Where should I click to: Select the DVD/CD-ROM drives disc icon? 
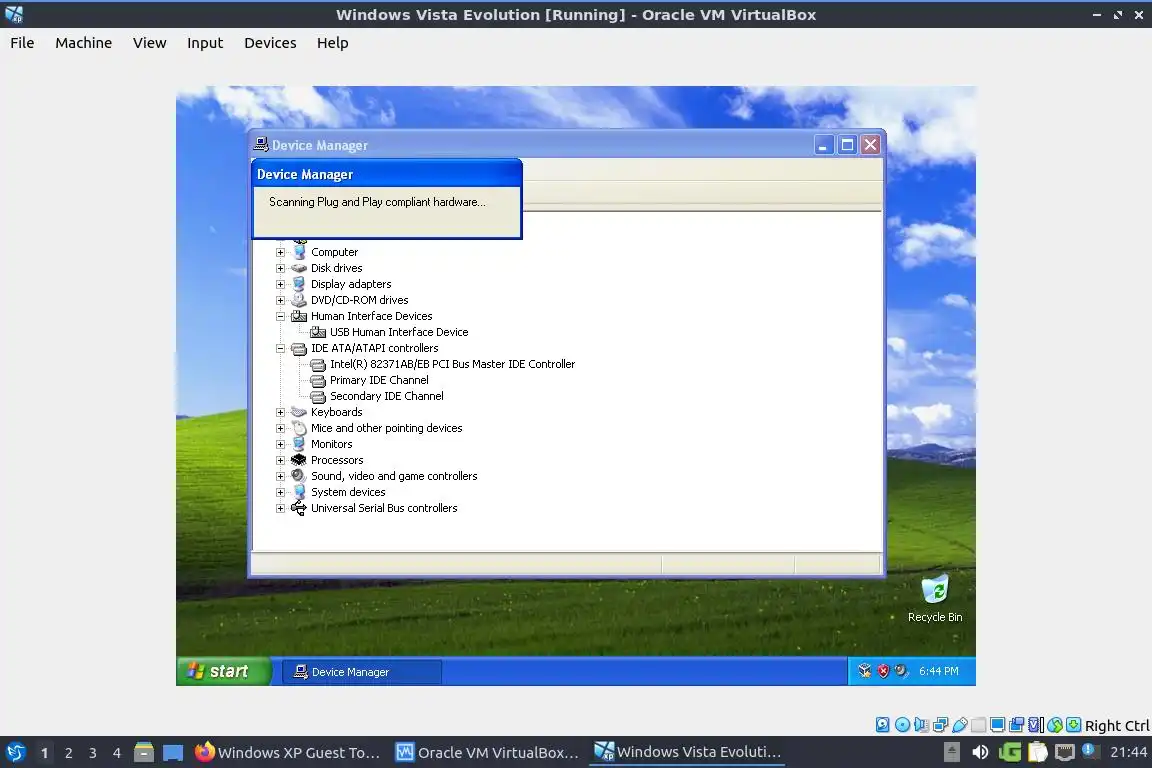[299, 300]
